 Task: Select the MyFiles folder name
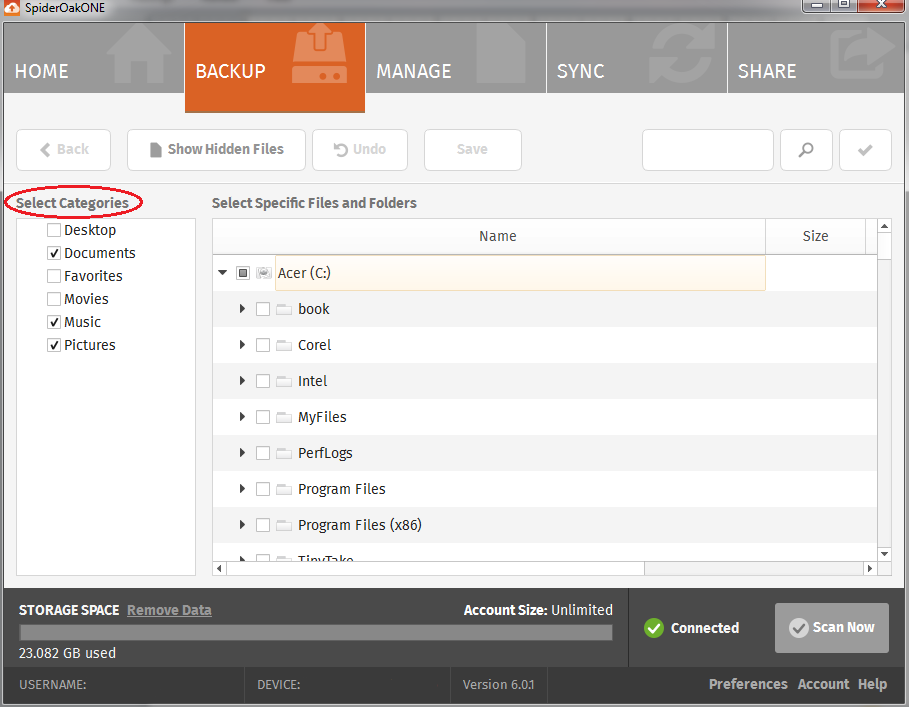tap(322, 417)
